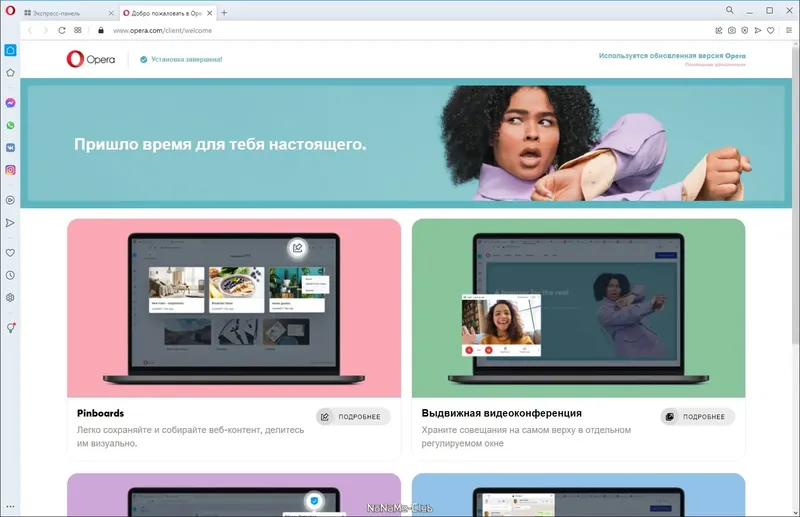
Task: Click the scrollbar down arrow
Action: tap(795, 512)
